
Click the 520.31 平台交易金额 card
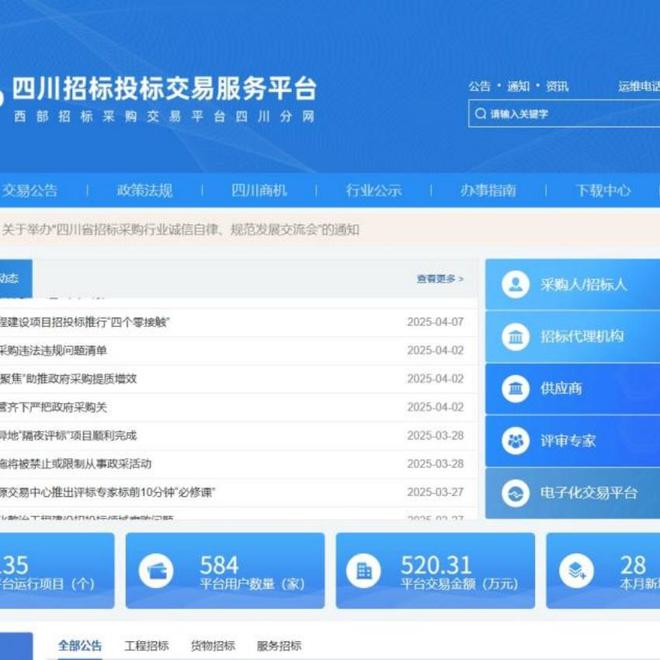(x=435, y=571)
